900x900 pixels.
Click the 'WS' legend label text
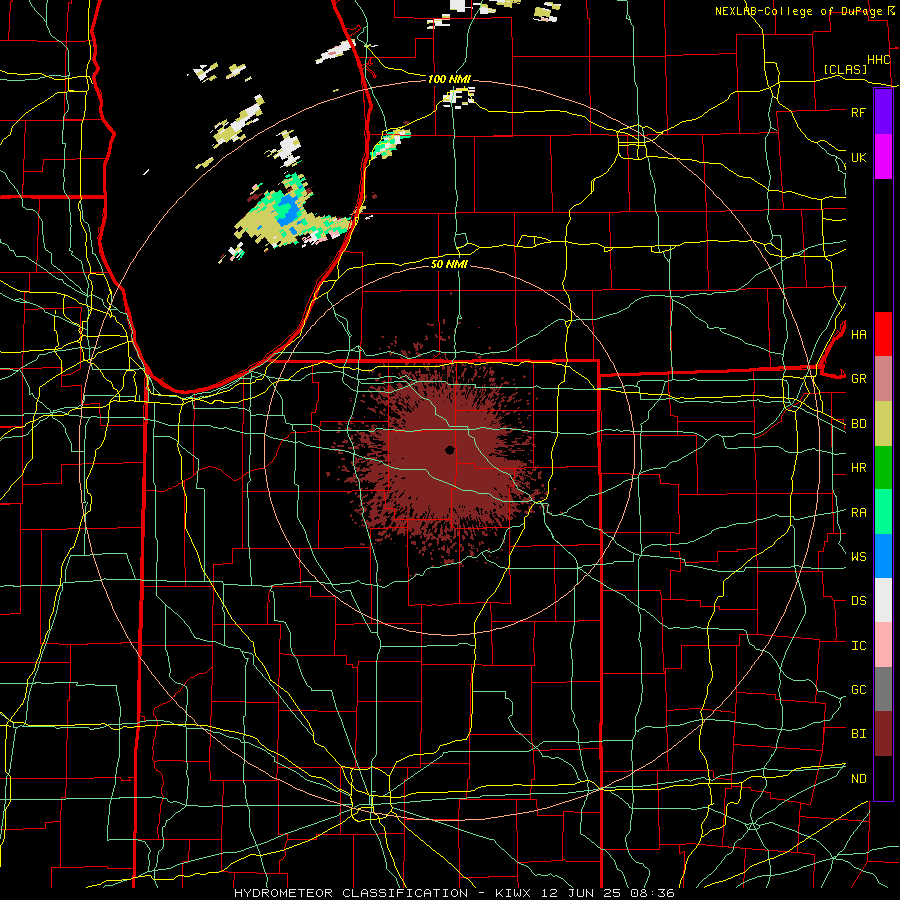pos(858,557)
